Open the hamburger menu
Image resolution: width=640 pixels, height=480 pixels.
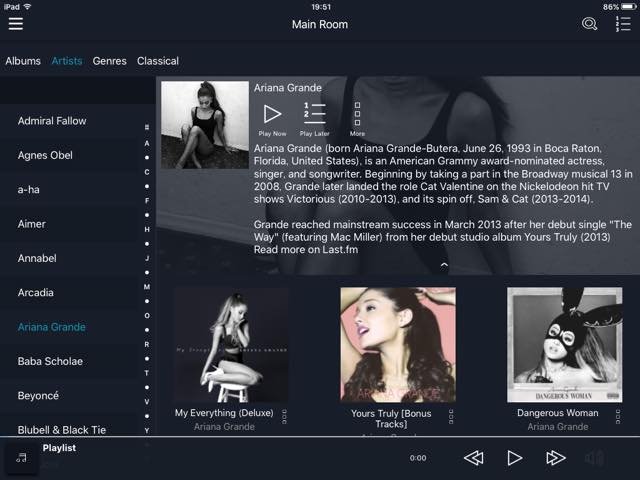tap(16, 24)
